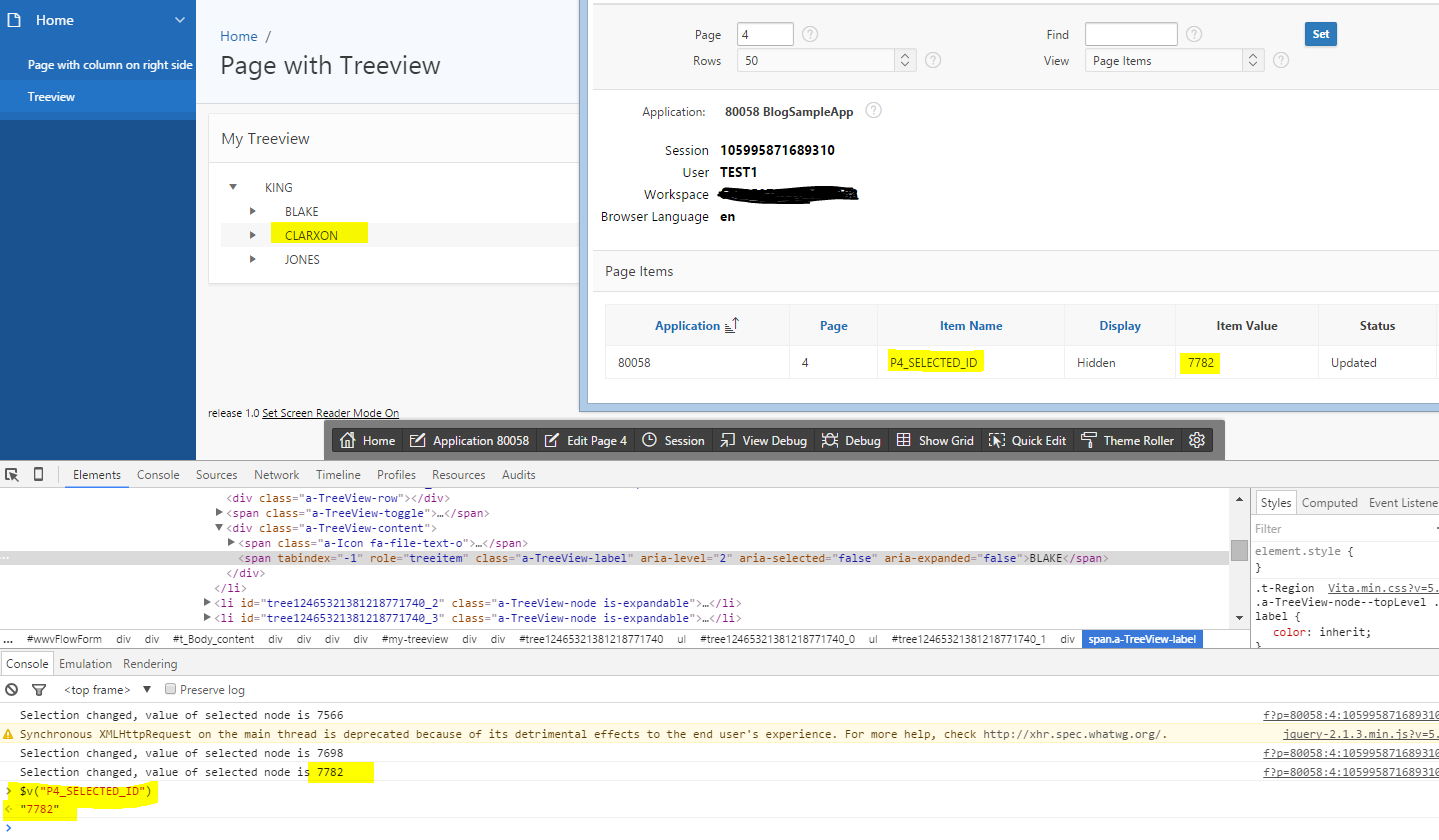
Task: Enable Show Grid via the developer toolbar
Action: click(x=935, y=439)
